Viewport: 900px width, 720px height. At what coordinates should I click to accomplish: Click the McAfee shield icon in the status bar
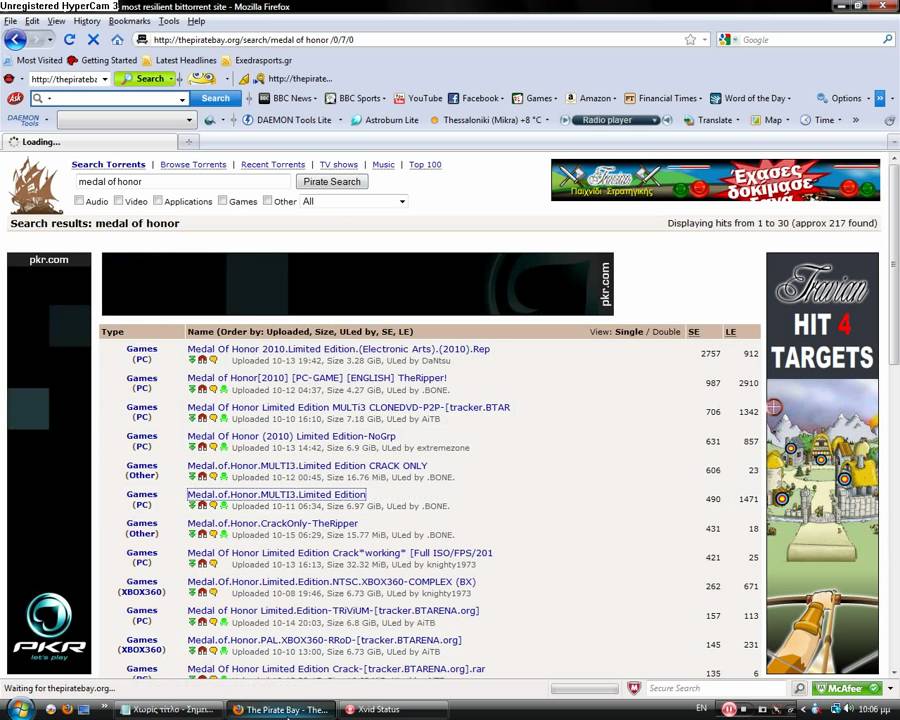(634, 688)
